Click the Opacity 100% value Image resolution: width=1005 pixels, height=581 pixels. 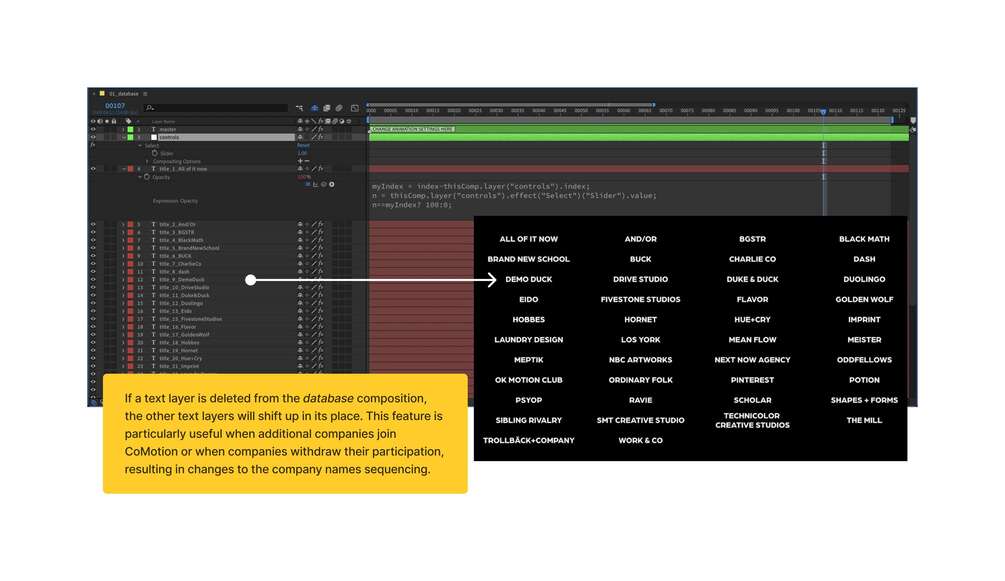304,177
